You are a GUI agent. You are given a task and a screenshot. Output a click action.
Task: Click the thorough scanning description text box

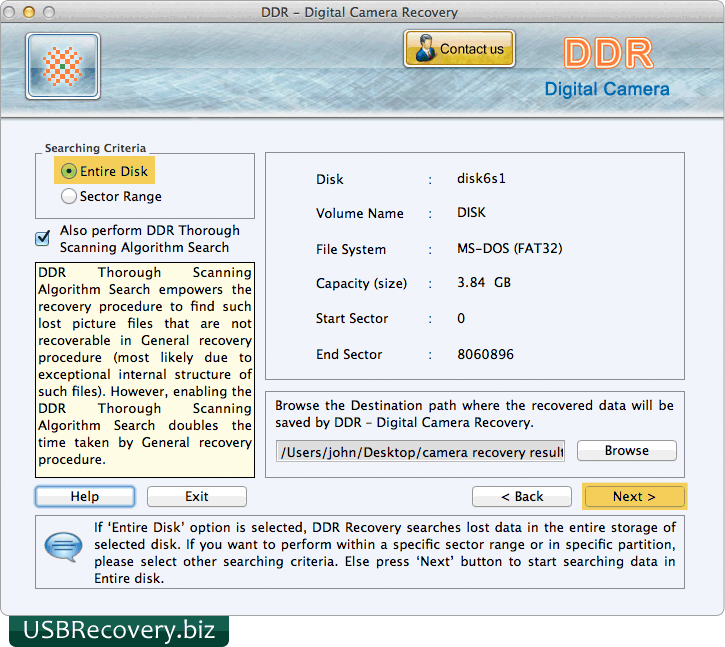[x=145, y=370]
